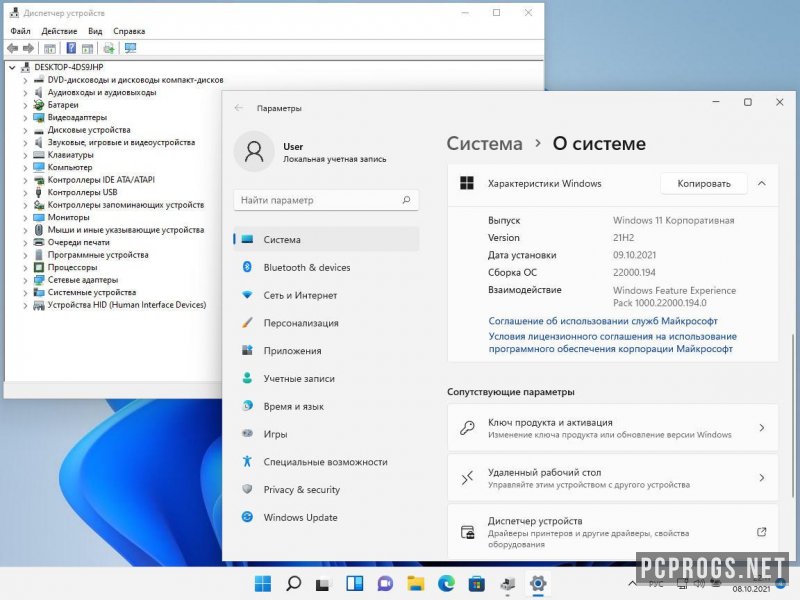Screen dimensions: 800x600
Task: Open Приложения settings
Action: 326,351
